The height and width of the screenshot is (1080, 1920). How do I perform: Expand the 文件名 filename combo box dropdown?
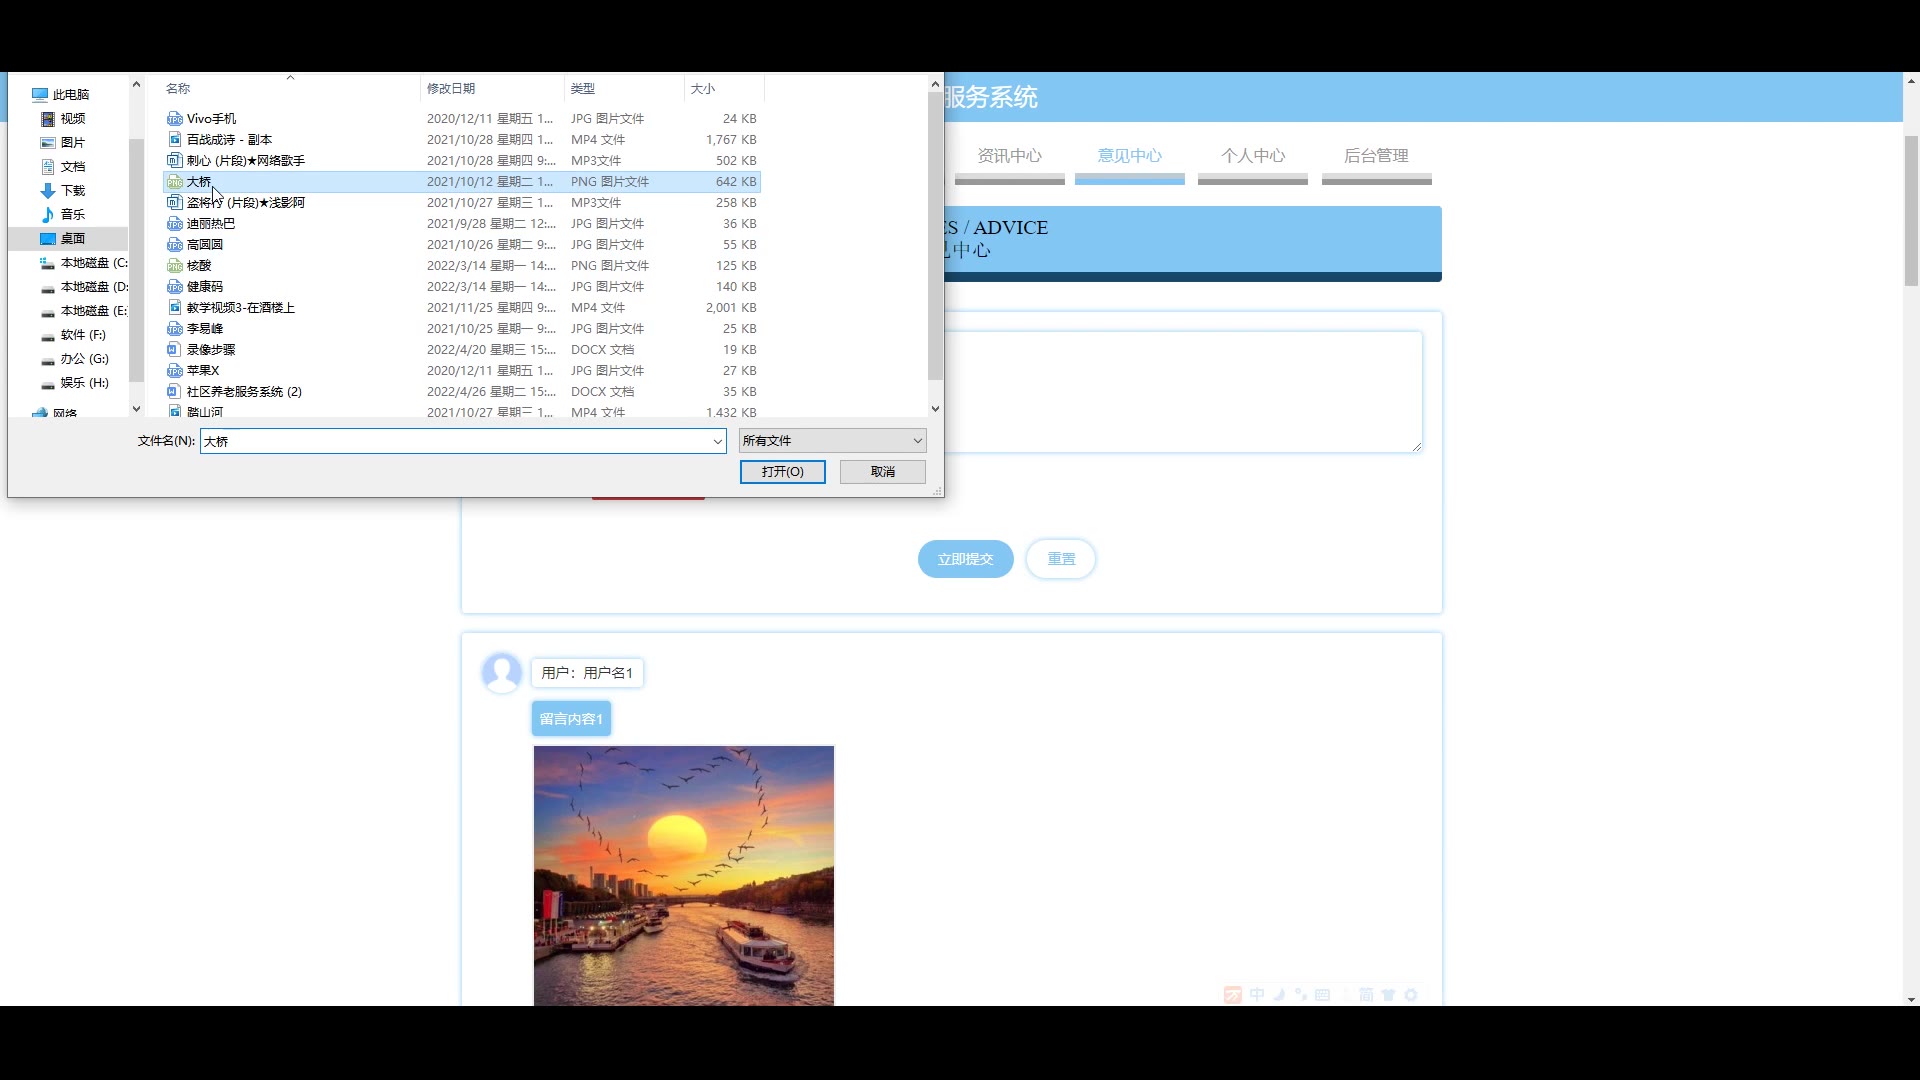point(717,441)
